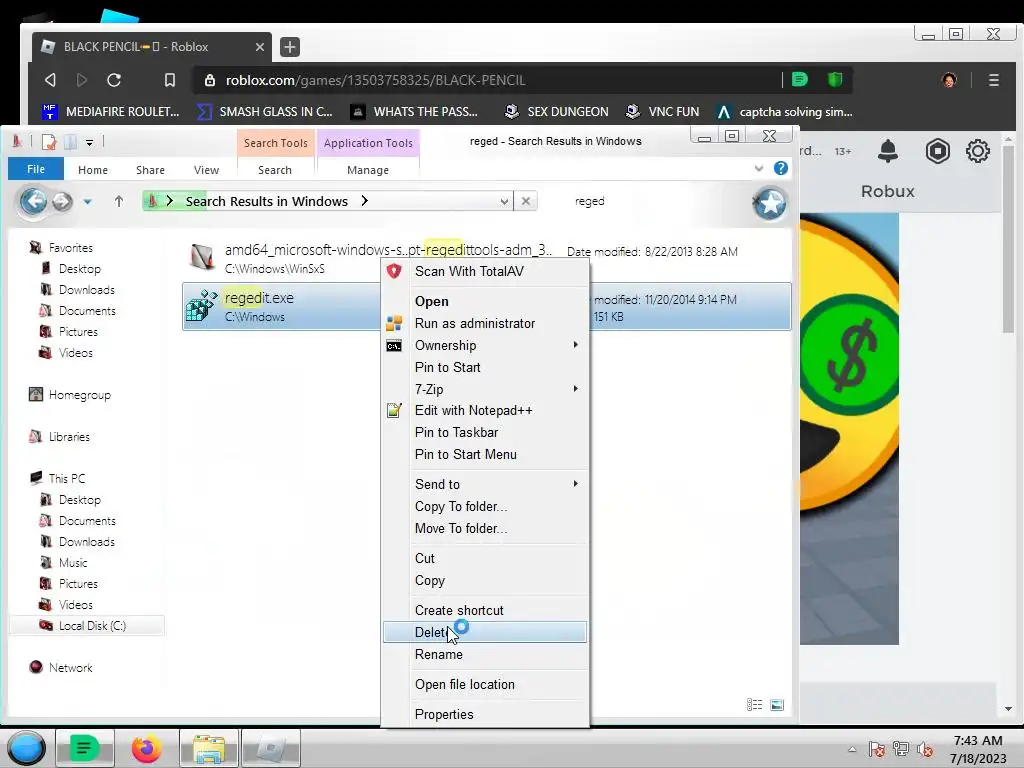Choose Properties in context menu
The height and width of the screenshot is (768, 1024).
(x=485, y=714)
